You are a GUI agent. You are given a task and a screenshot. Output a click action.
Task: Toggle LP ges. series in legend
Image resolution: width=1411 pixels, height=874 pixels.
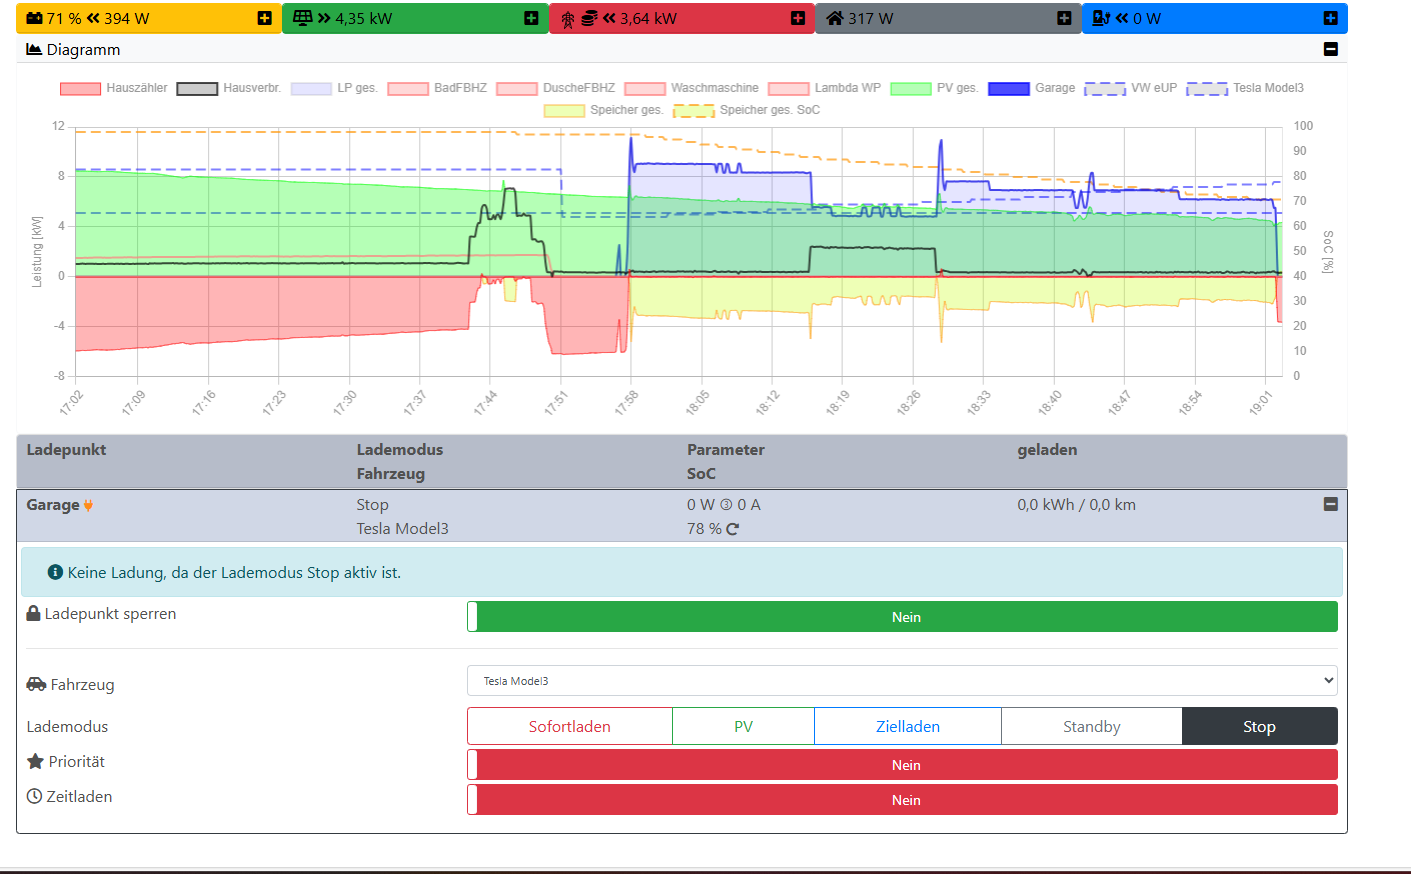[334, 88]
